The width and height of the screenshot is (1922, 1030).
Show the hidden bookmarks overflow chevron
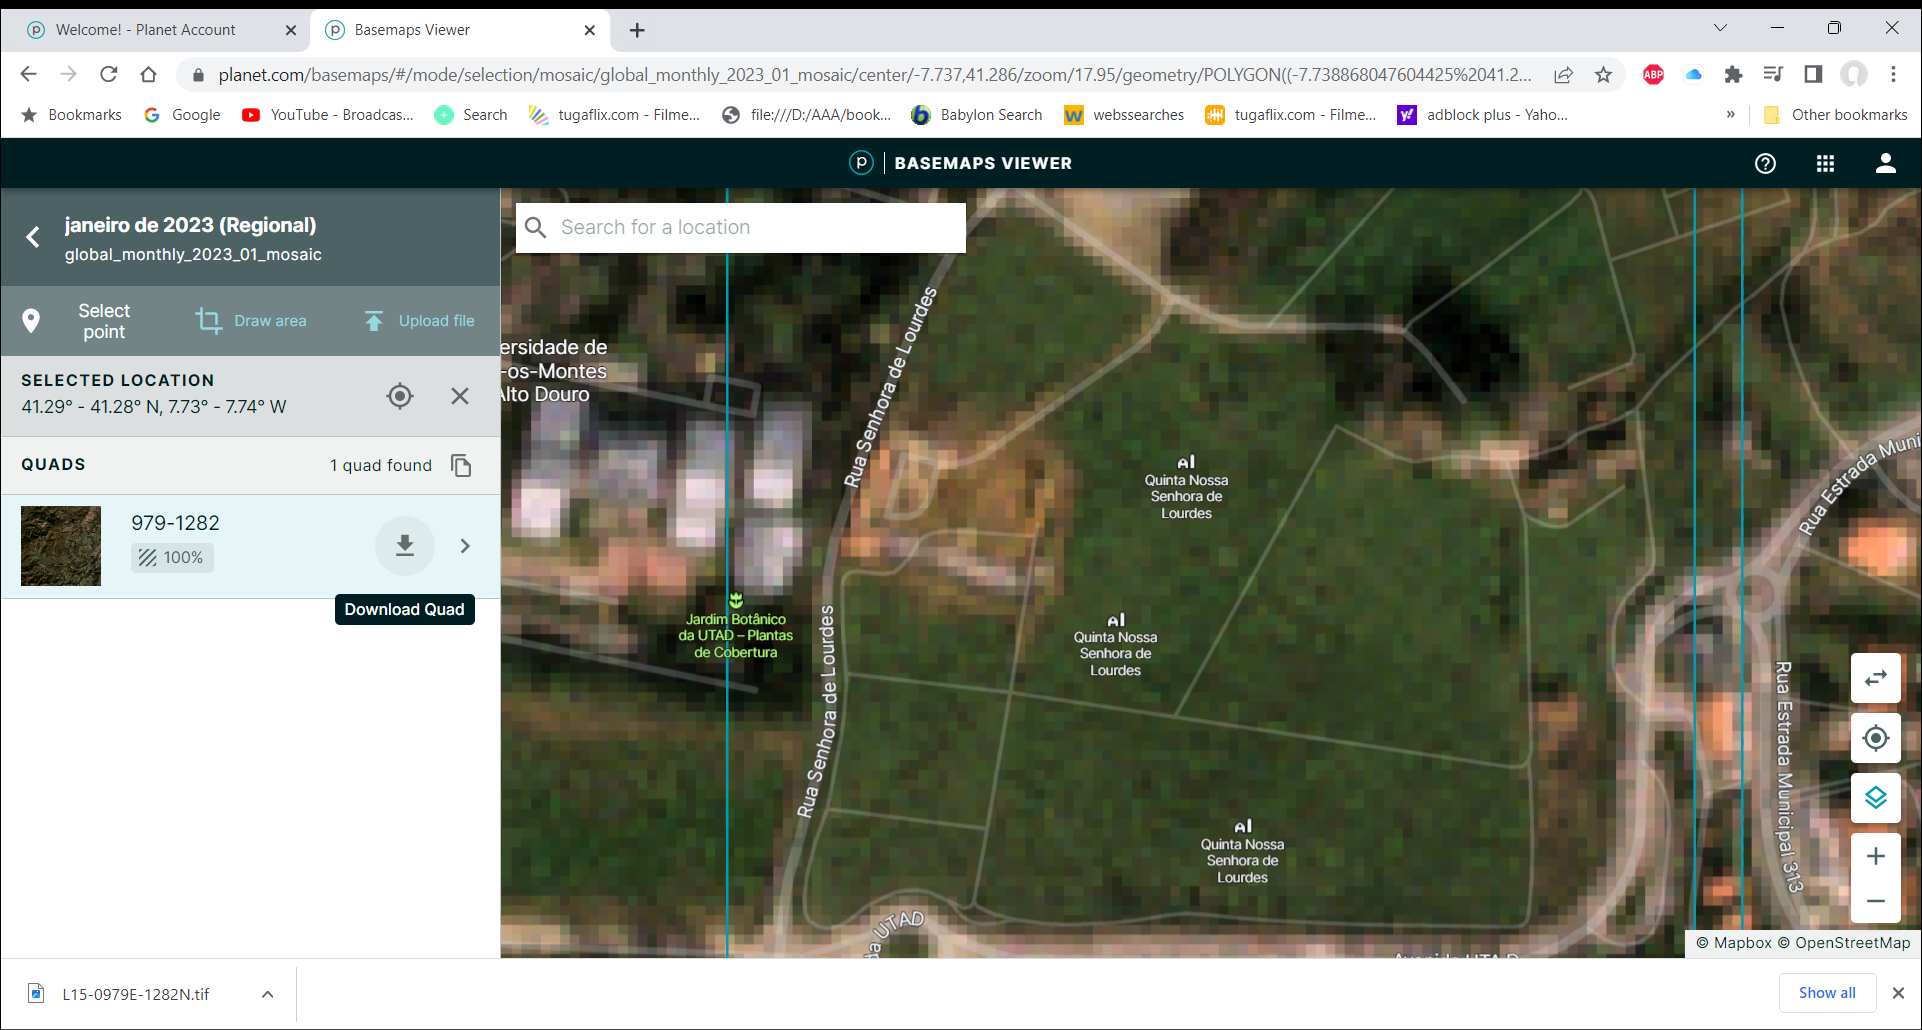pos(1731,115)
